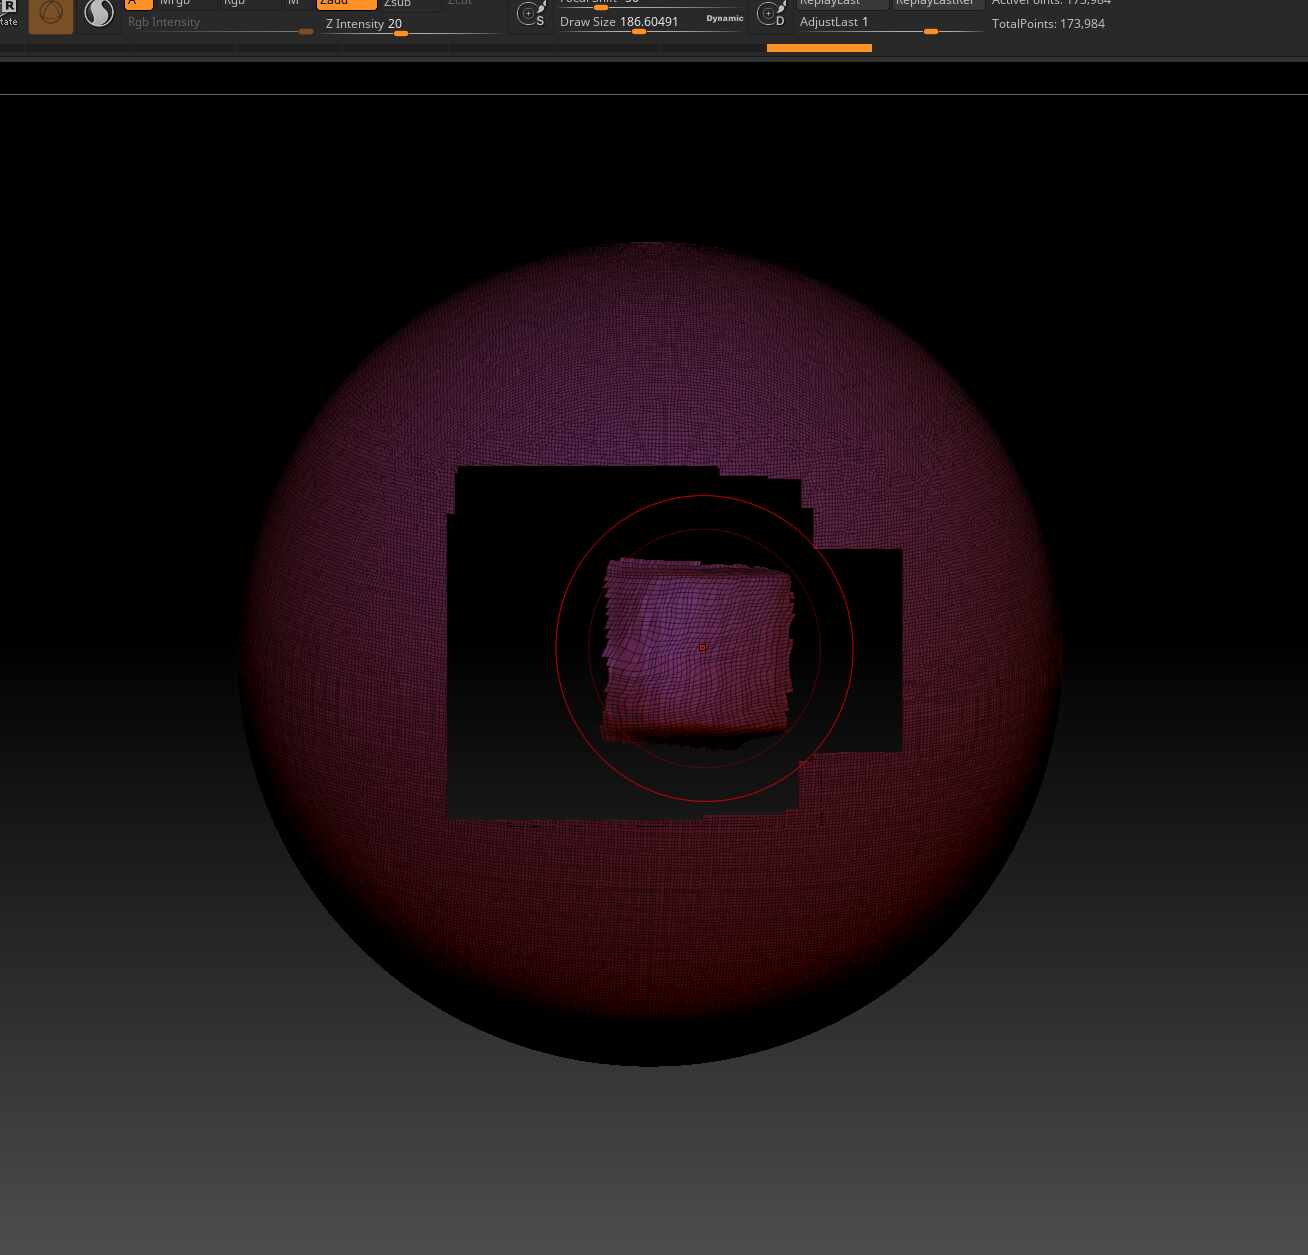Toggle the Zadd mode button

[x=346, y=4]
